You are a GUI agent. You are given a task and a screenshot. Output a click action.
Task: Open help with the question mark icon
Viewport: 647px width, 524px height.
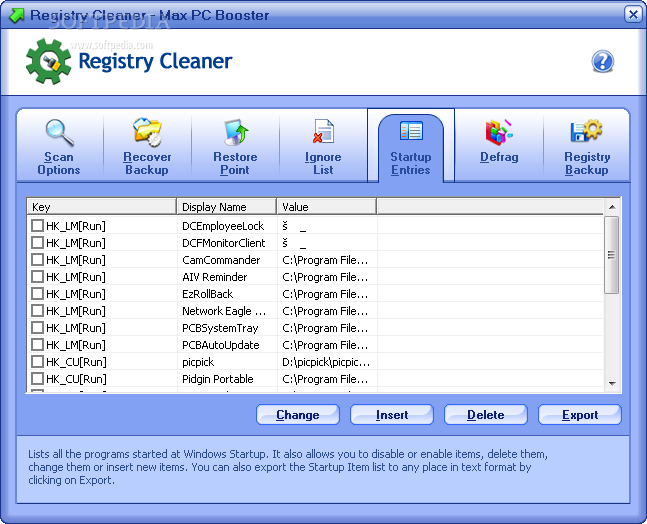602,61
